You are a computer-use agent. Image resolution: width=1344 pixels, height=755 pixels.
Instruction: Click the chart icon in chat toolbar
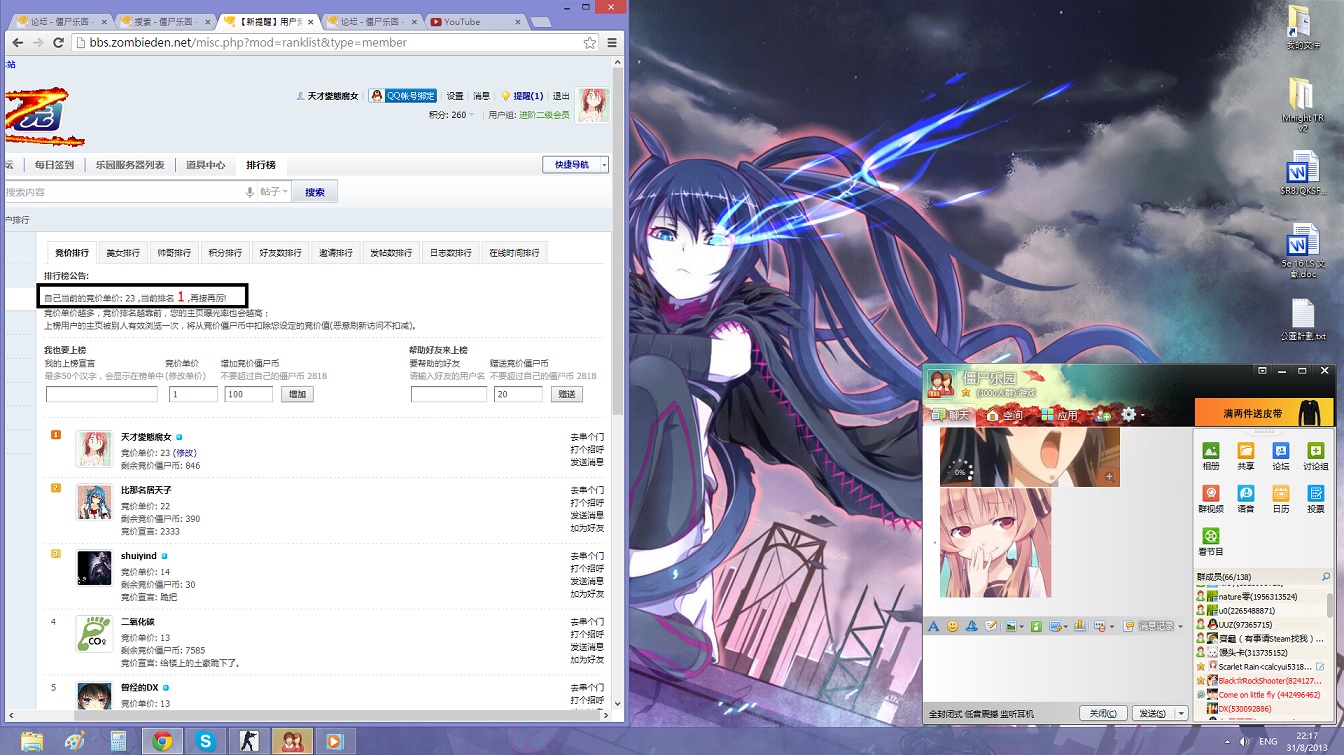(x=1079, y=626)
